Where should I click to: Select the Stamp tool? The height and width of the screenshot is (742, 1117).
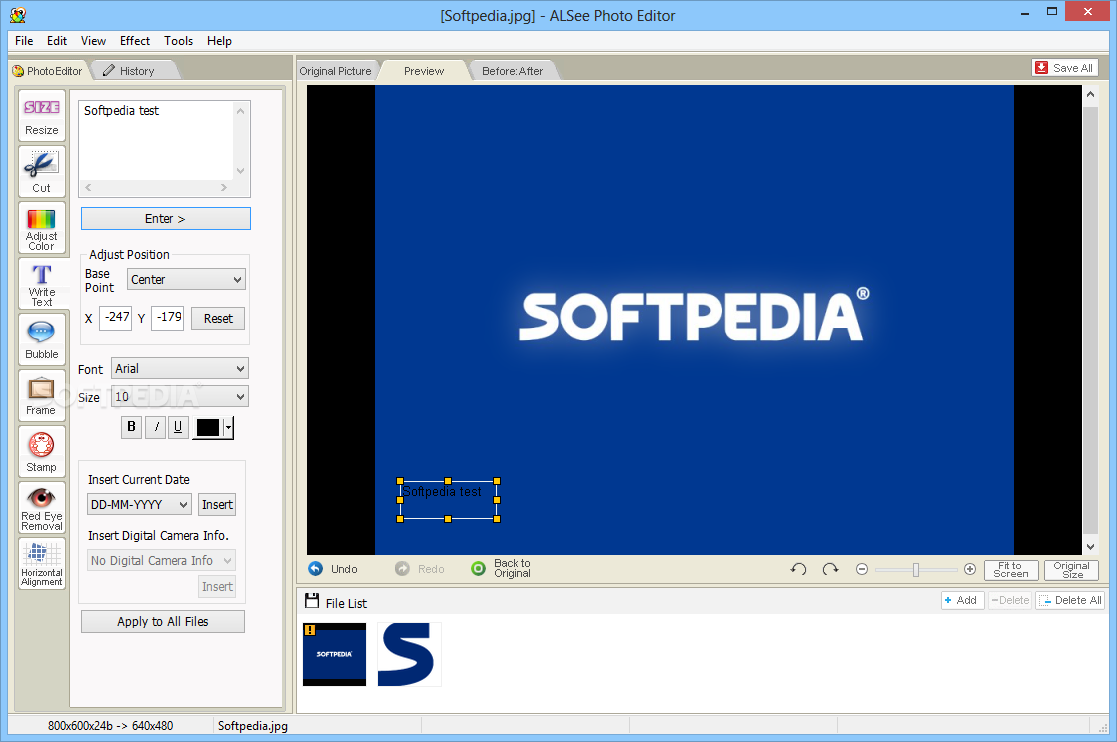click(x=42, y=451)
